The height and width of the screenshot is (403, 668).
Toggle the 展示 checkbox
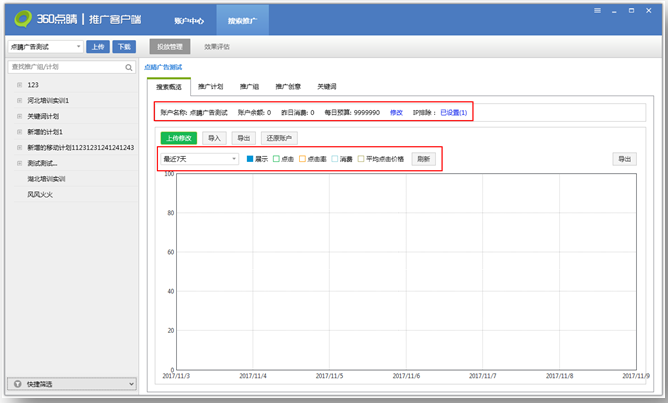(250, 159)
